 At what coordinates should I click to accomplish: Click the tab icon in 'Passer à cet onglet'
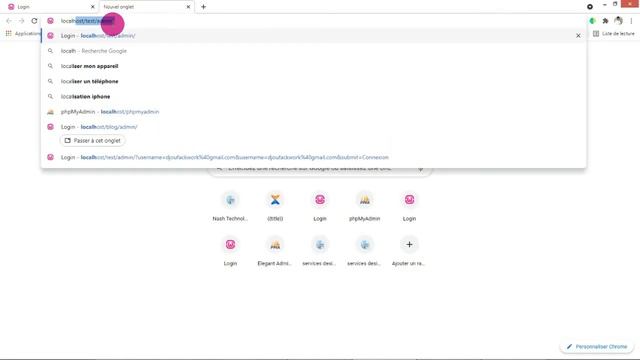point(68,140)
